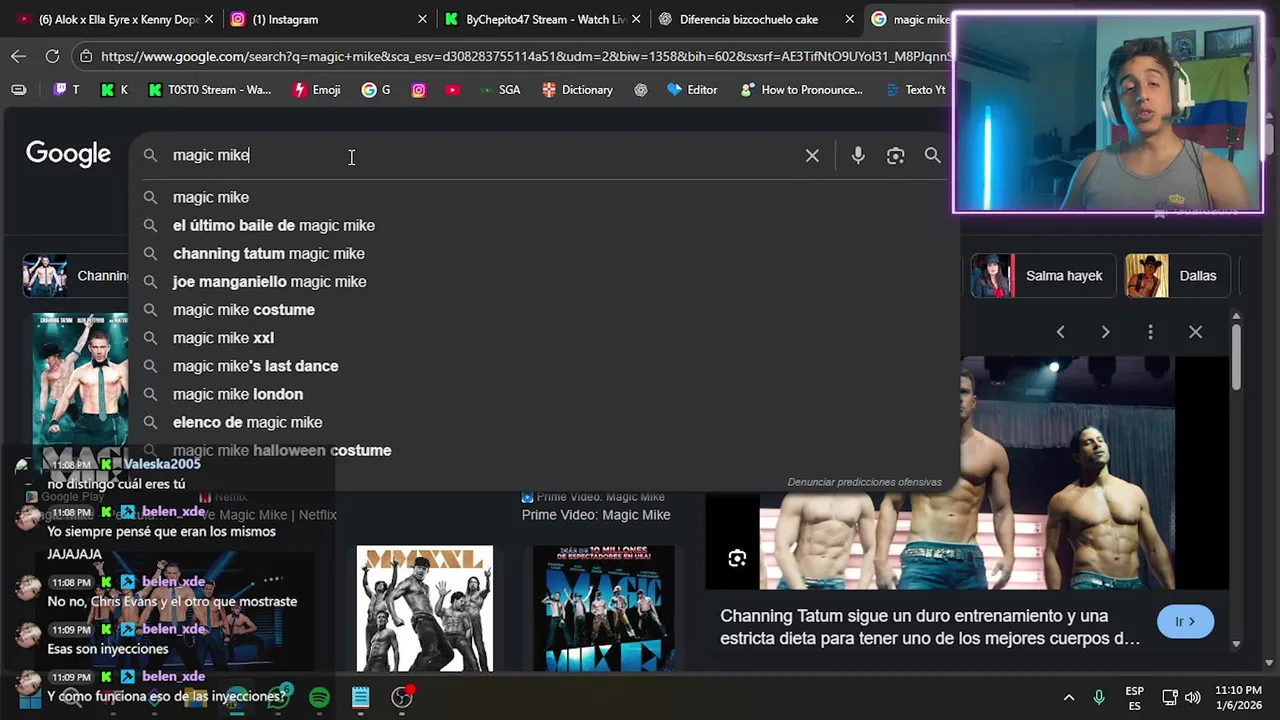Screen dimensions: 1280x720
Task: Open the Editor bookmark
Action: 692,90
